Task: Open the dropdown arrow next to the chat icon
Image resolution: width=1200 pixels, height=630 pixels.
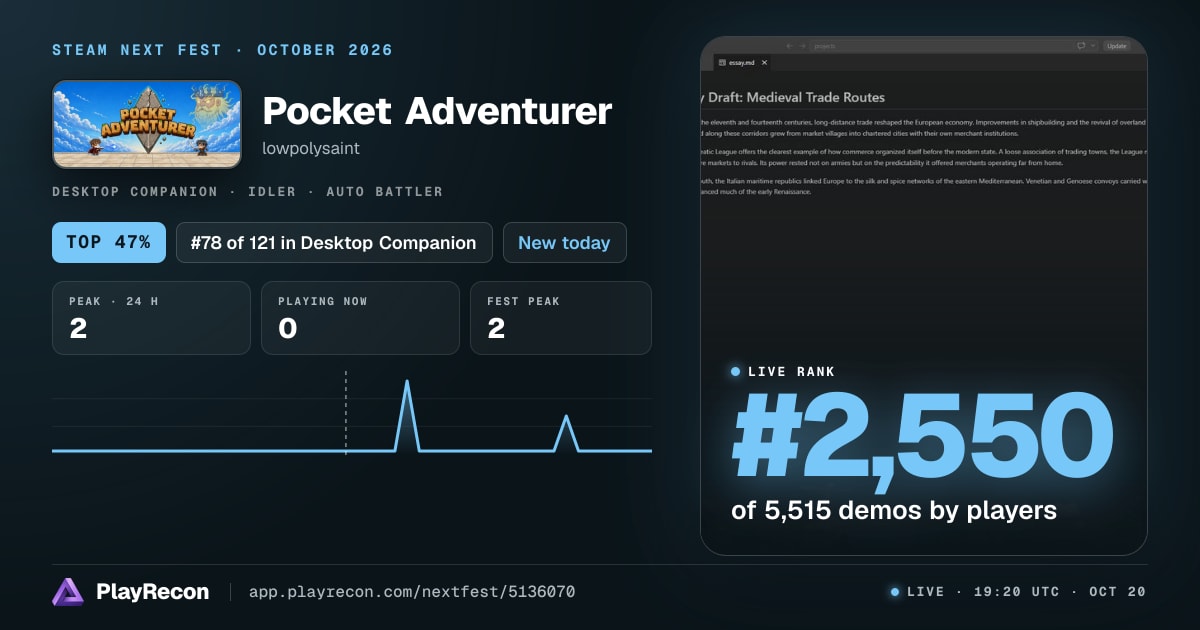Action: (x=1093, y=46)
